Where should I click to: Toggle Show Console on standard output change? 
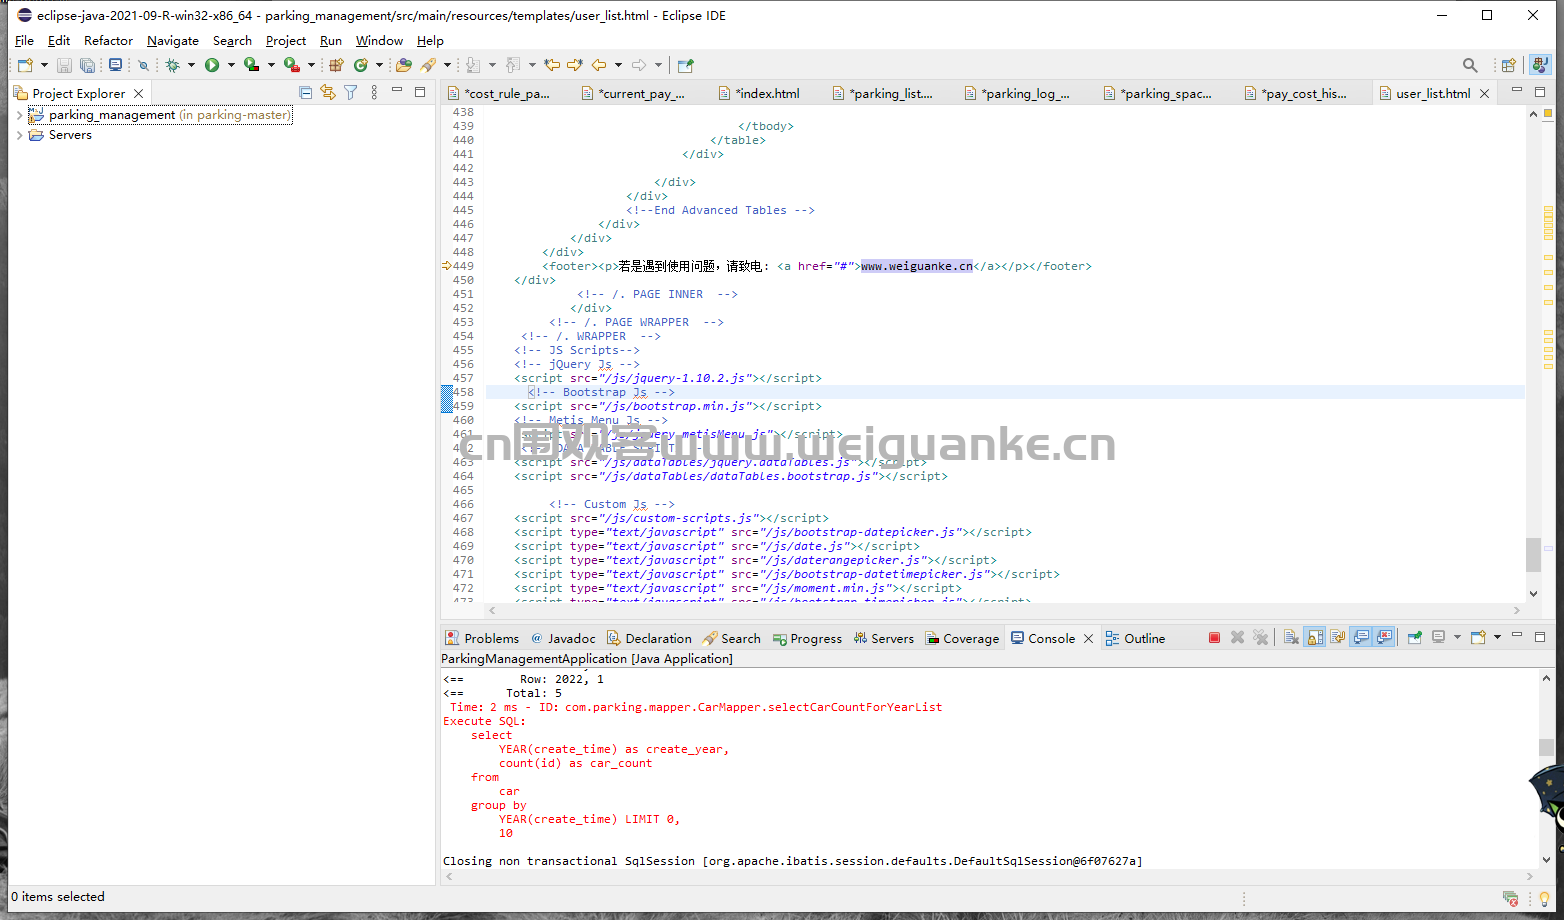[x=1361, y=638]
